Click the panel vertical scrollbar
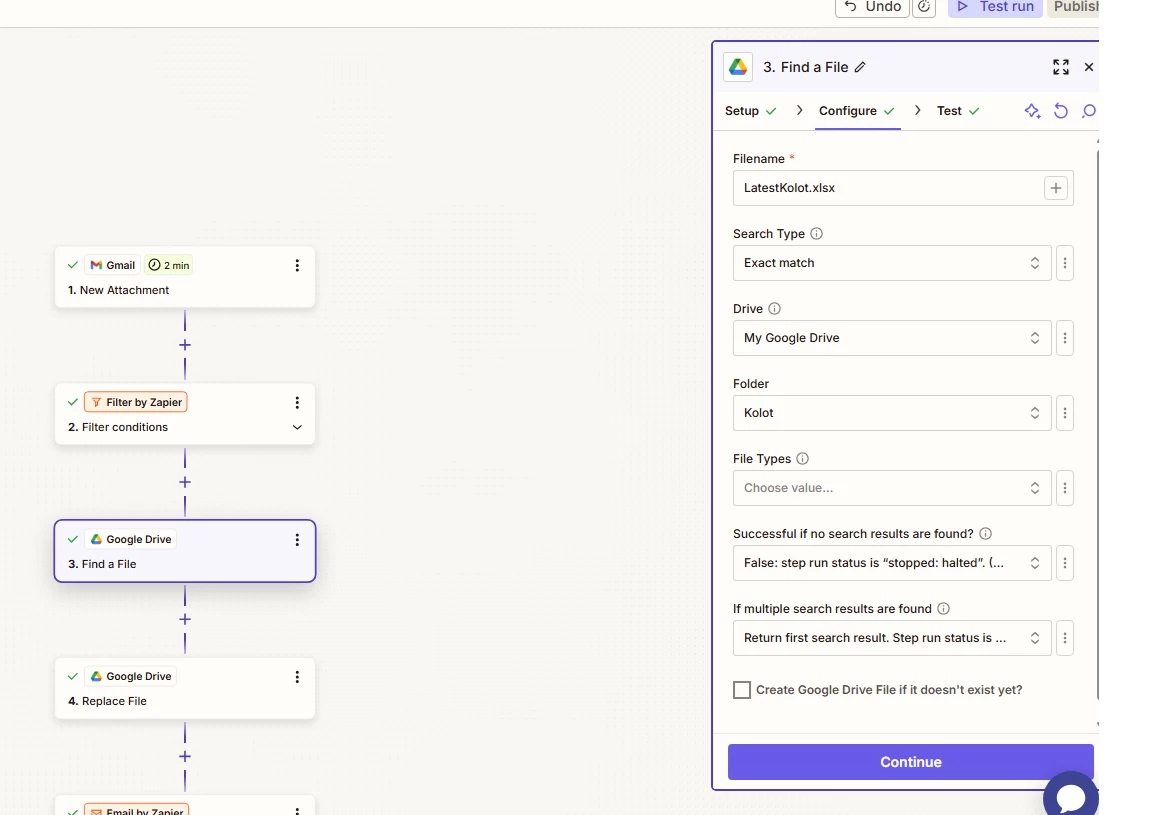The image size is (1152, 815). 1098,426
